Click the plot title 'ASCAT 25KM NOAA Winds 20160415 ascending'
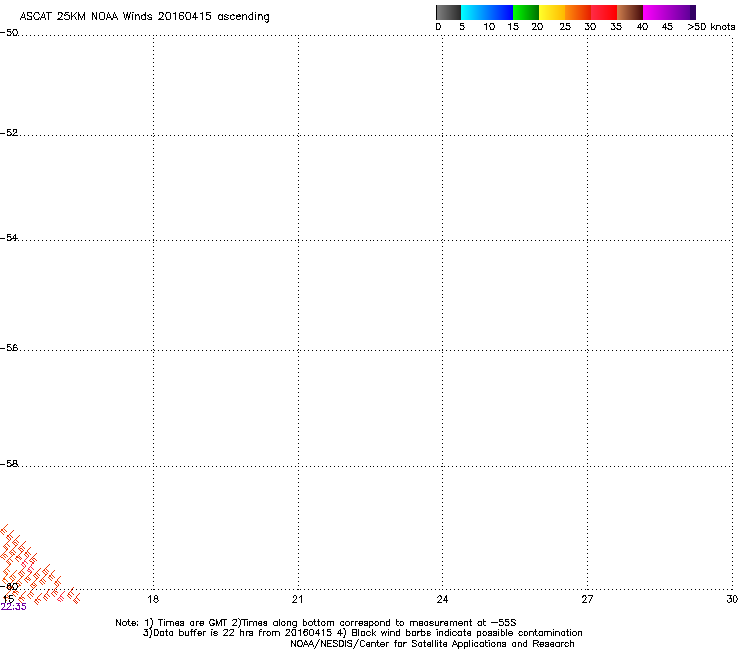 144,17
